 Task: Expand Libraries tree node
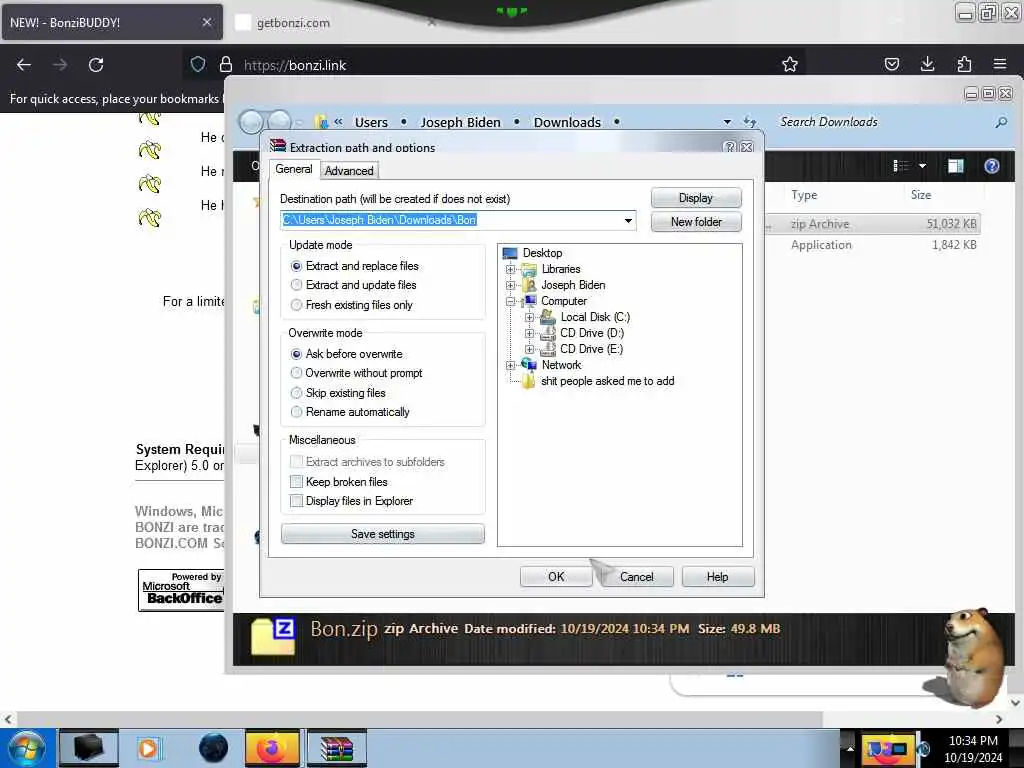pyautogui.click(x=511, y=269)
